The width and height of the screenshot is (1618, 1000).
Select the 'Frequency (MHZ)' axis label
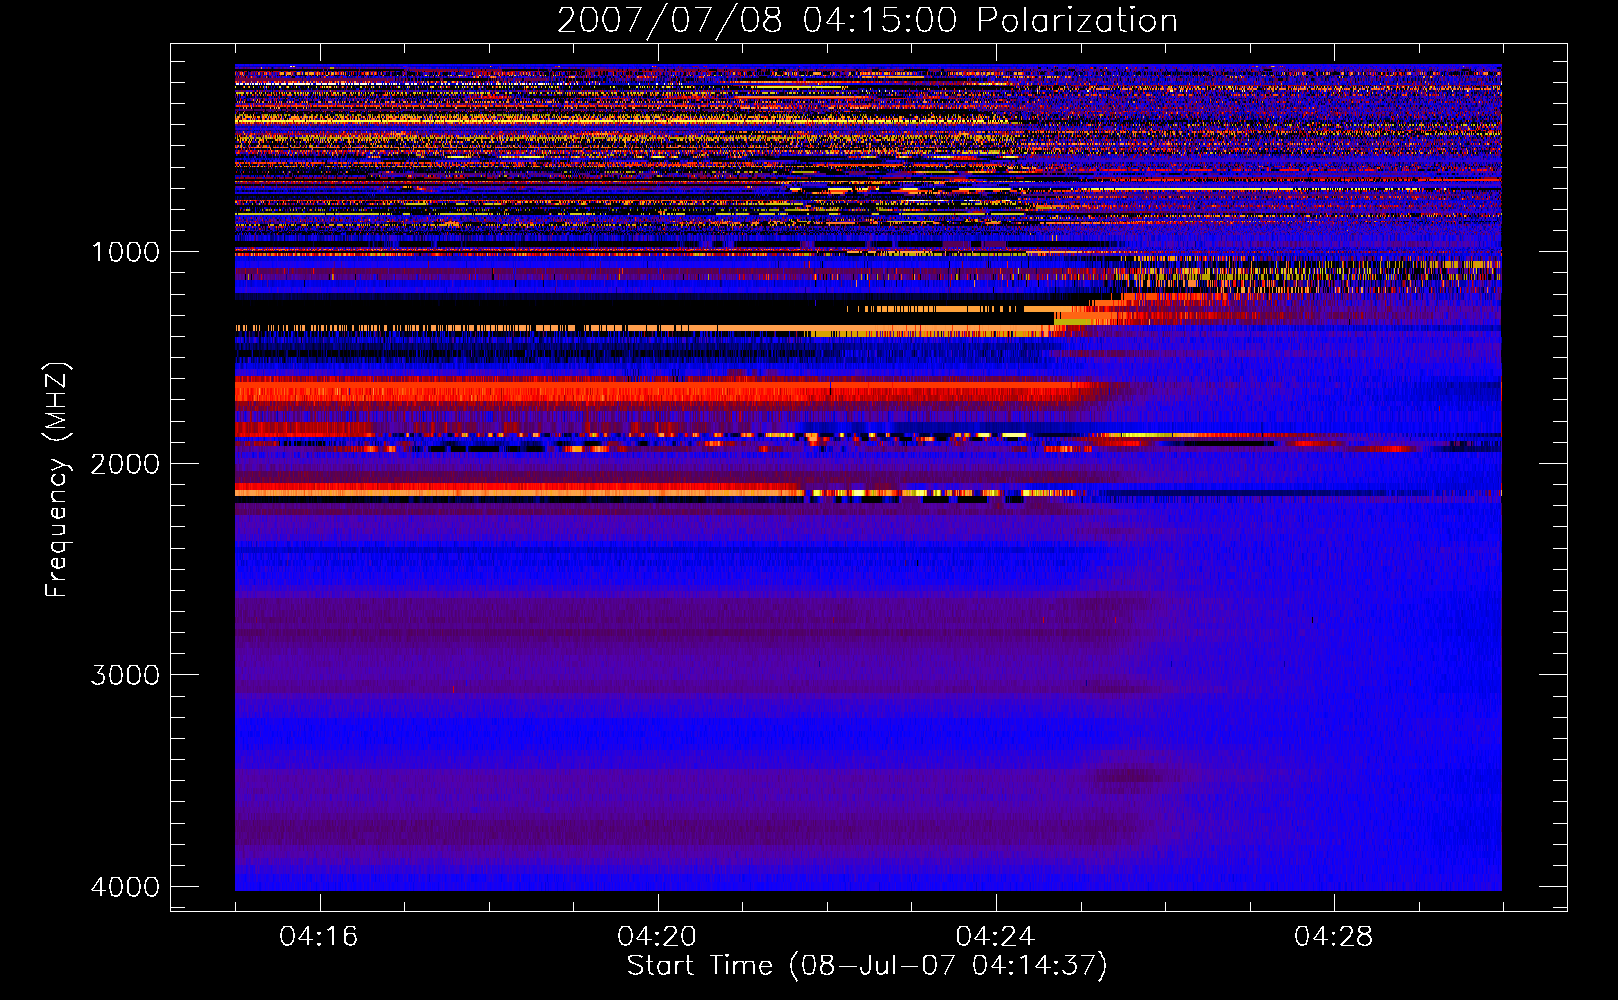point(57,480)
